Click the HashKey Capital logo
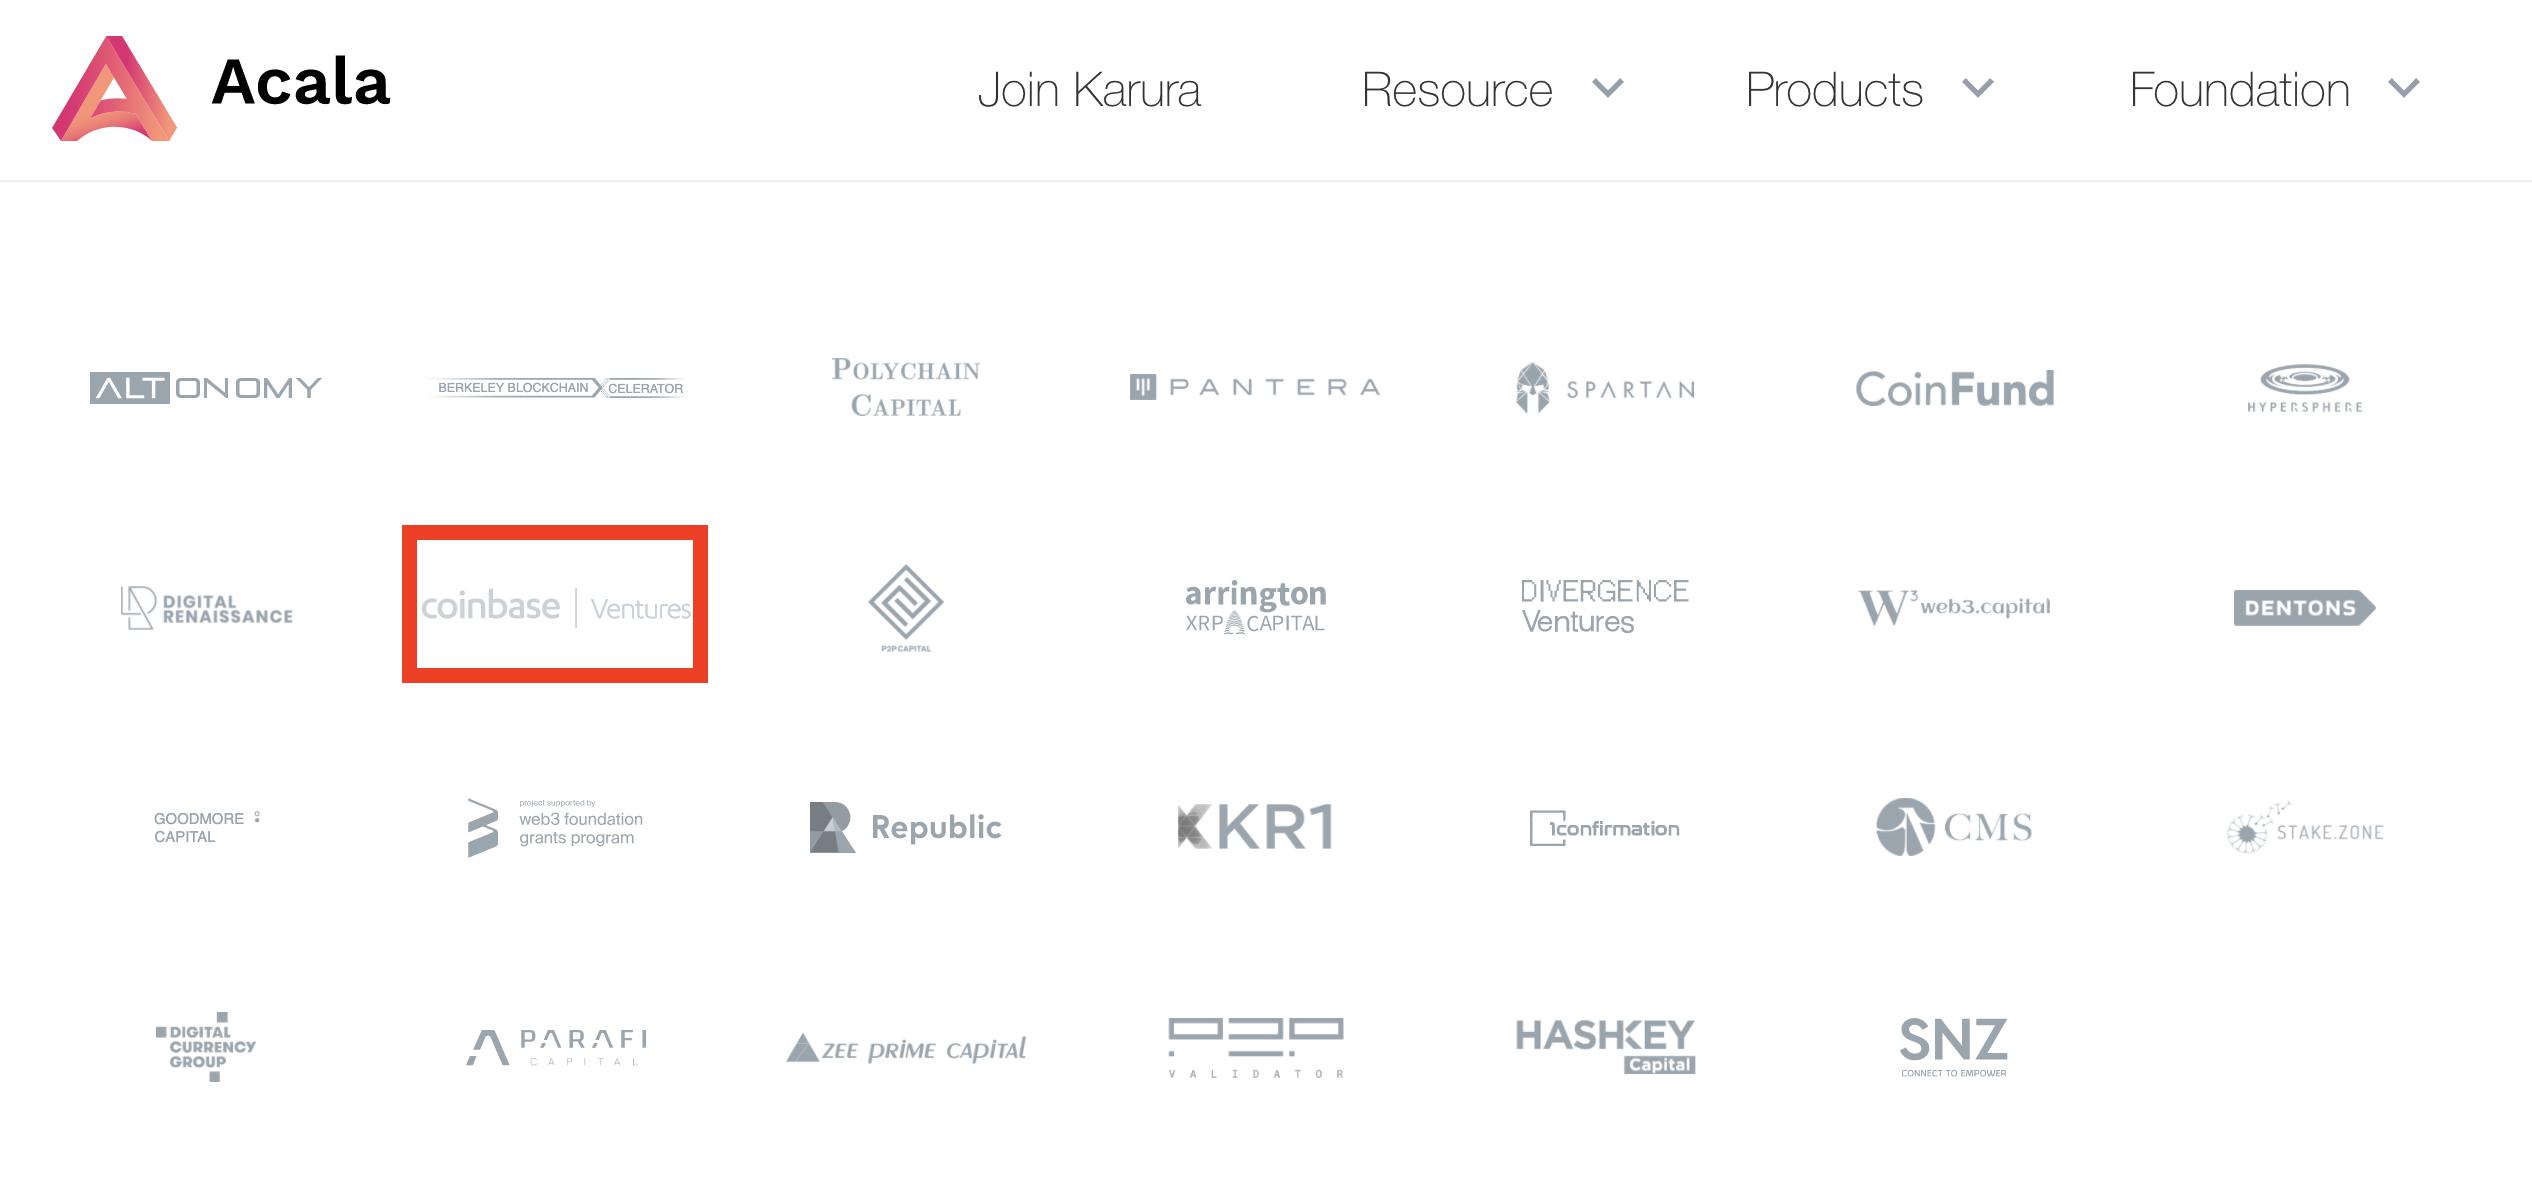 pos(1604,1043)
